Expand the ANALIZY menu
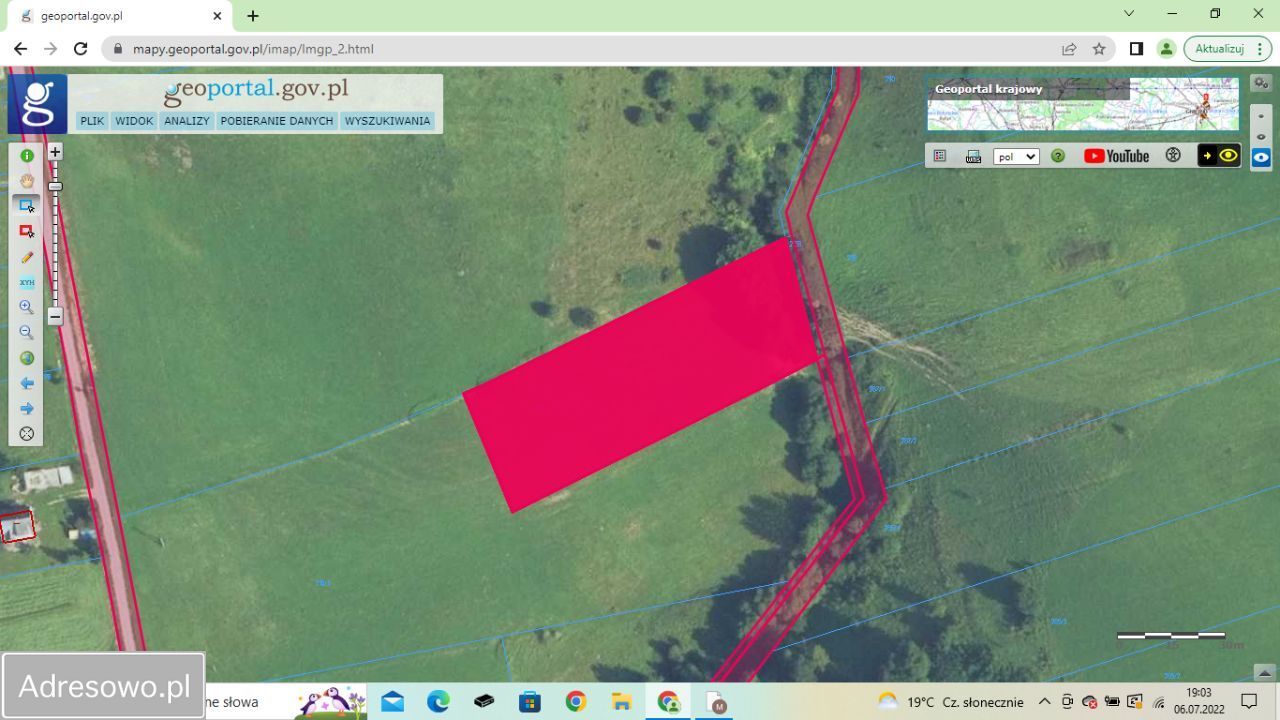Viewport: 1280px width, 720px height. pos(187,121)
